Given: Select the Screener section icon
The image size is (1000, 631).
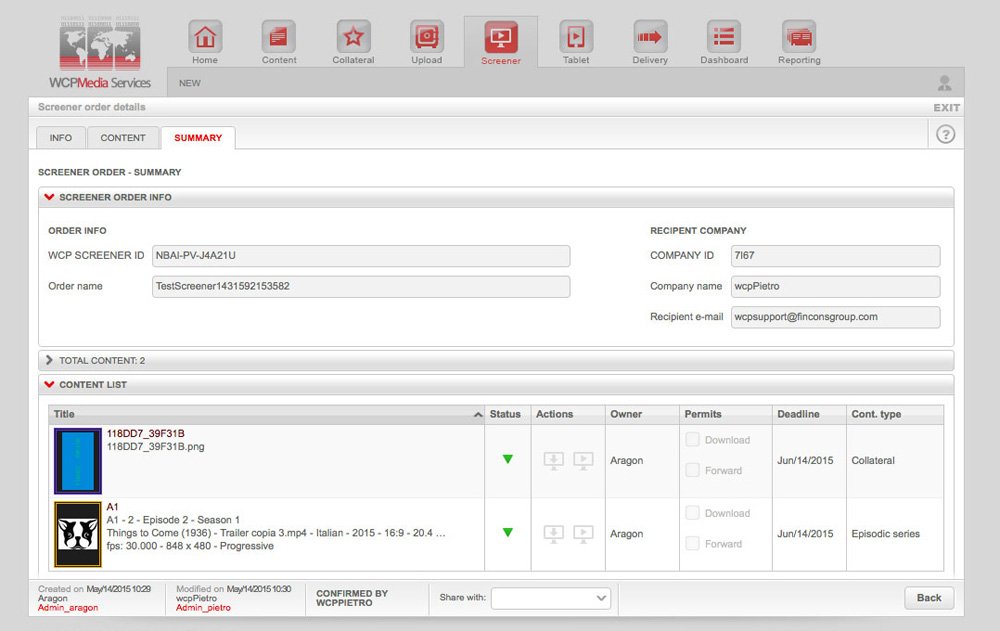Looking at the screenshot, I should pos(501,36).
